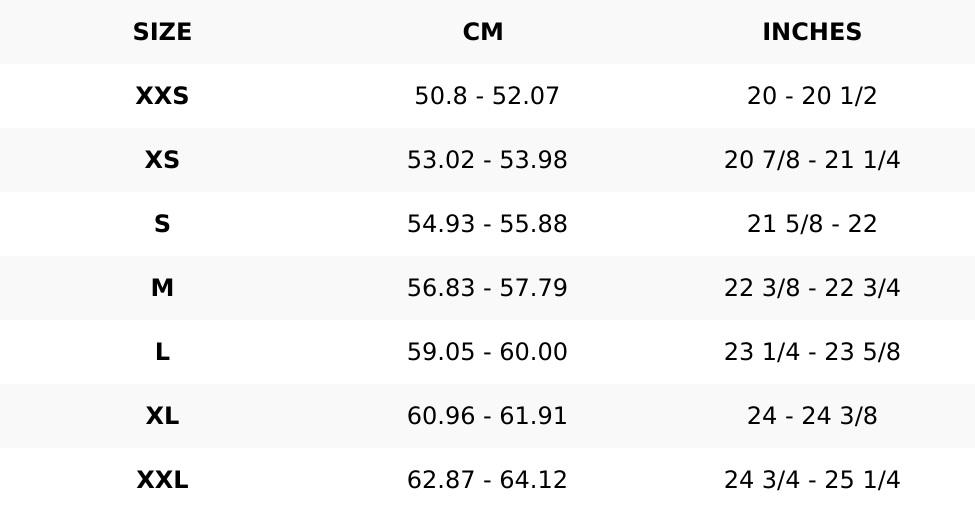Viewport: 975px width, 512px height.
Task: Click the SIZE column header
Action: 162,32
